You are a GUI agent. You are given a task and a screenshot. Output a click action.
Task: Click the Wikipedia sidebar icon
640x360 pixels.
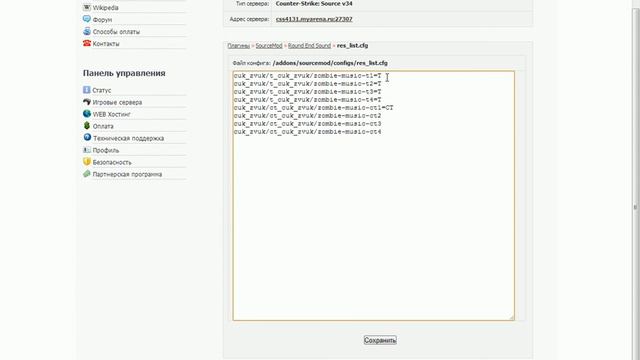87,7
